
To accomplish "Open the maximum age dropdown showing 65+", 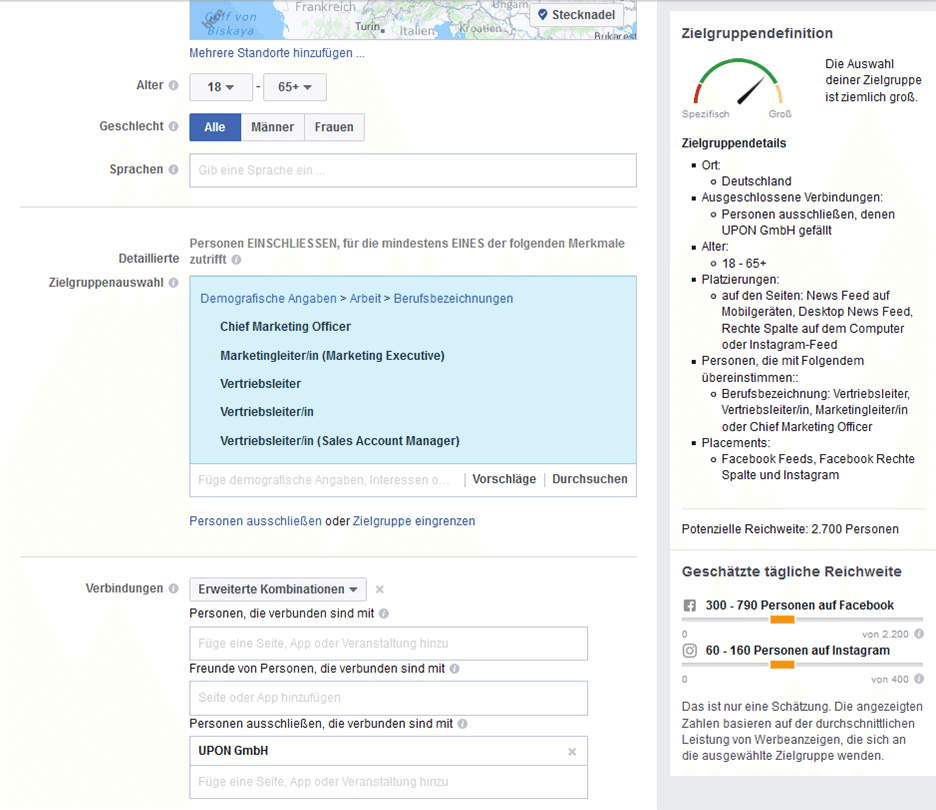I will [295, 87].
